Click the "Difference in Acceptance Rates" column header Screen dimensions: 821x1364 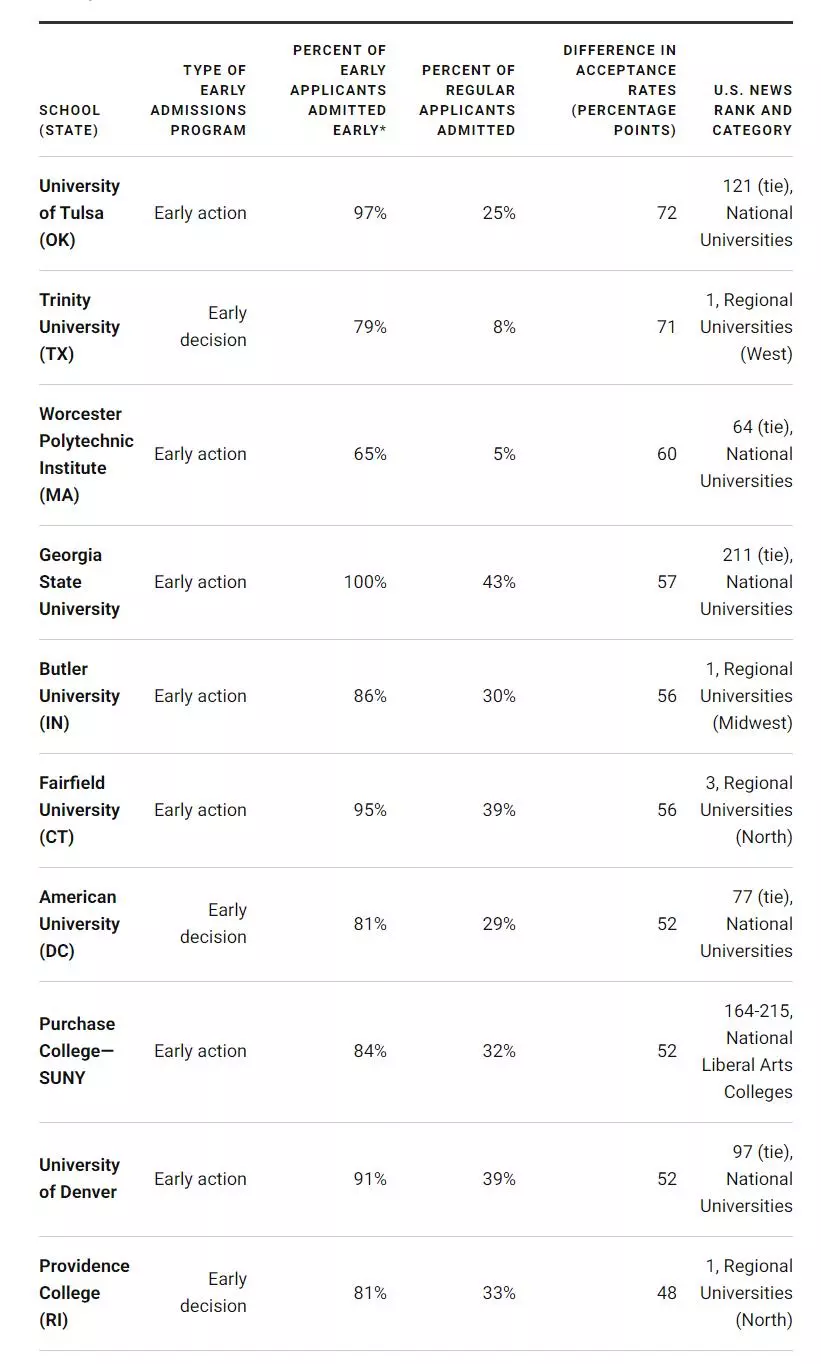point(620,90)
